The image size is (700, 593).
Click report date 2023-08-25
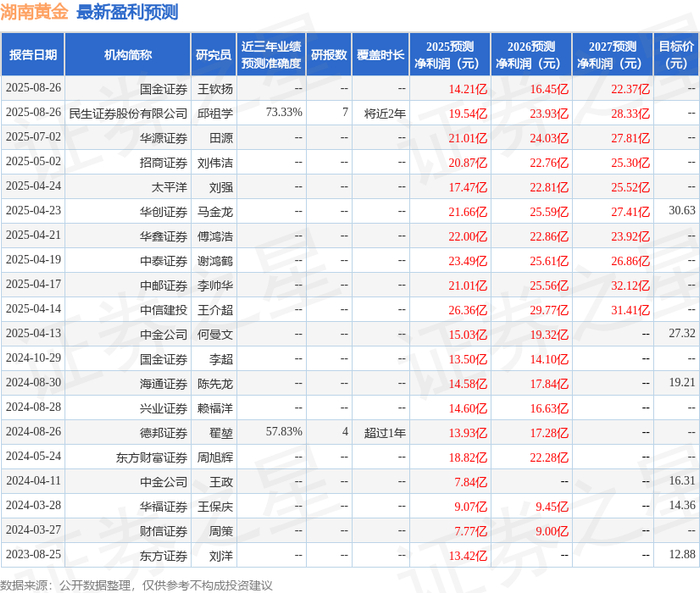33,554
